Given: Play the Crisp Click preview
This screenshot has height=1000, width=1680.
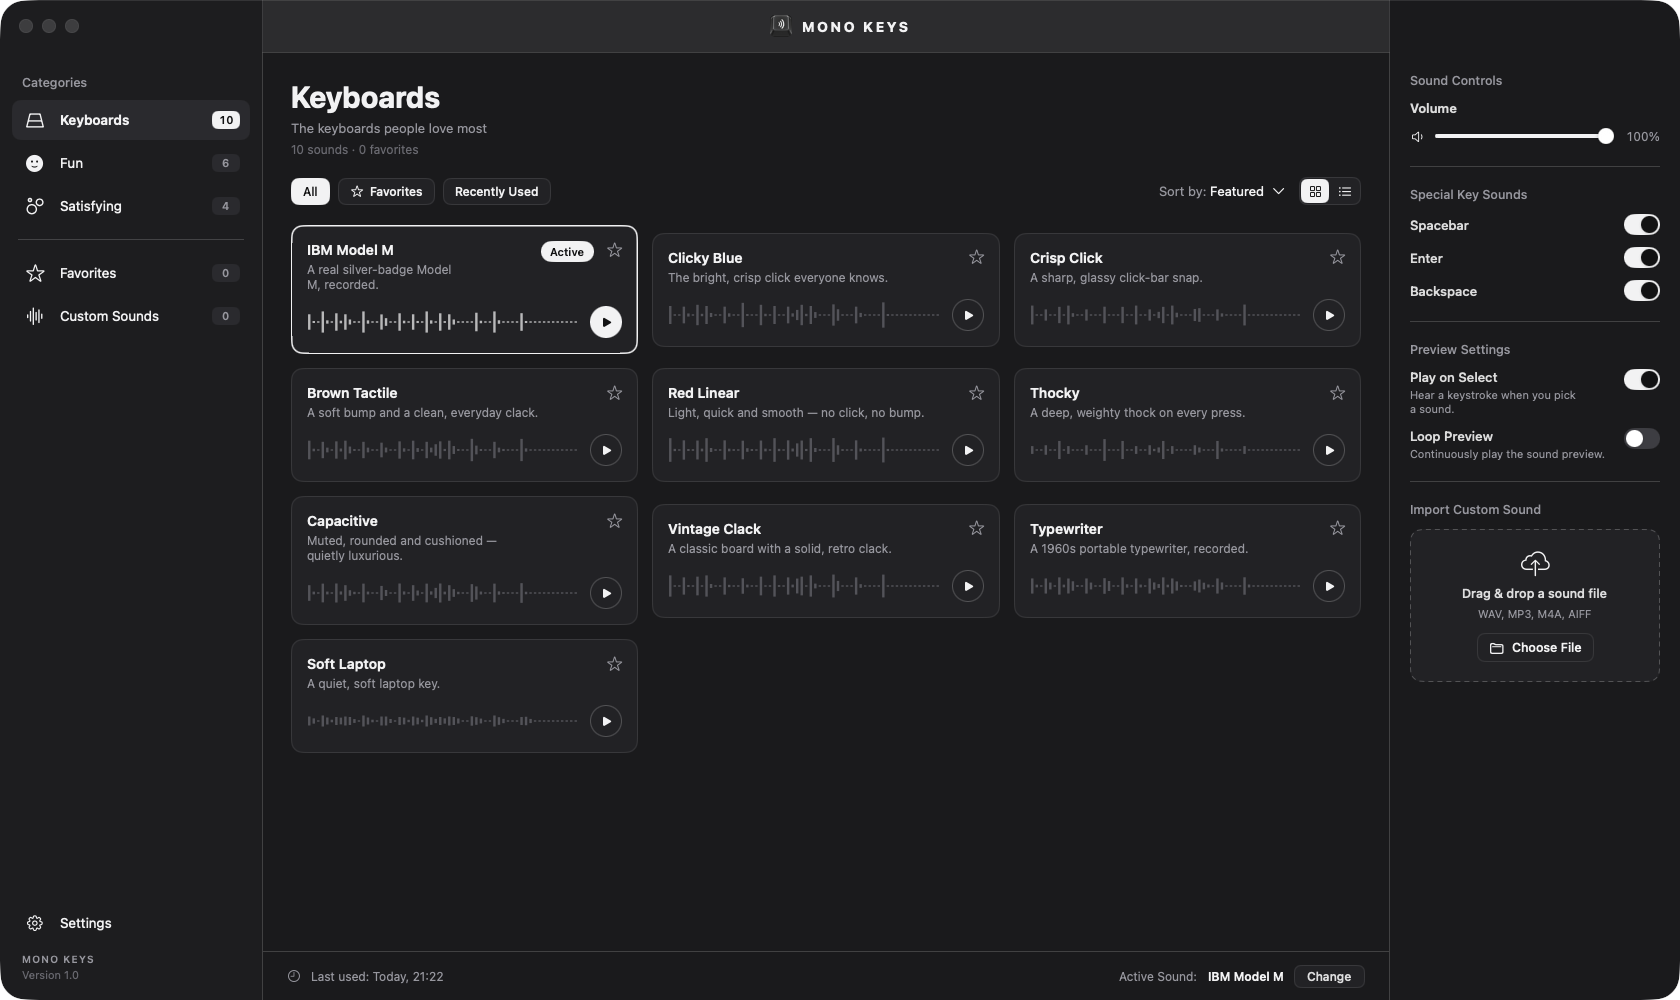Looking at the screenshot, I should [1329, 315].
